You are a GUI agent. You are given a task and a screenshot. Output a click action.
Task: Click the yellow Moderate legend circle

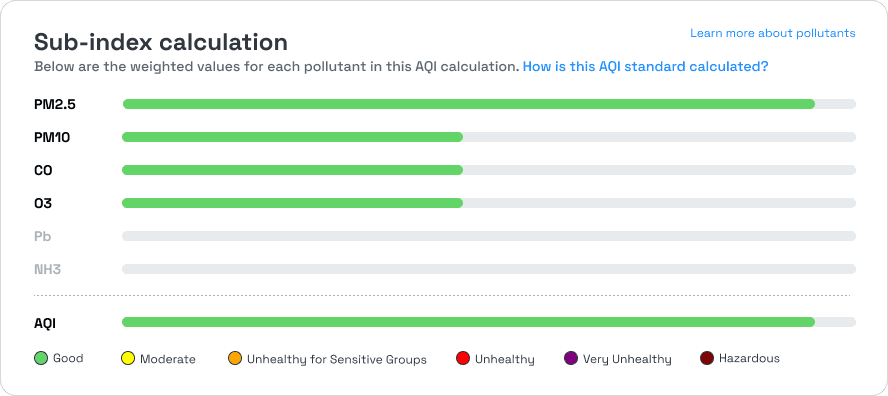point(128,359)
